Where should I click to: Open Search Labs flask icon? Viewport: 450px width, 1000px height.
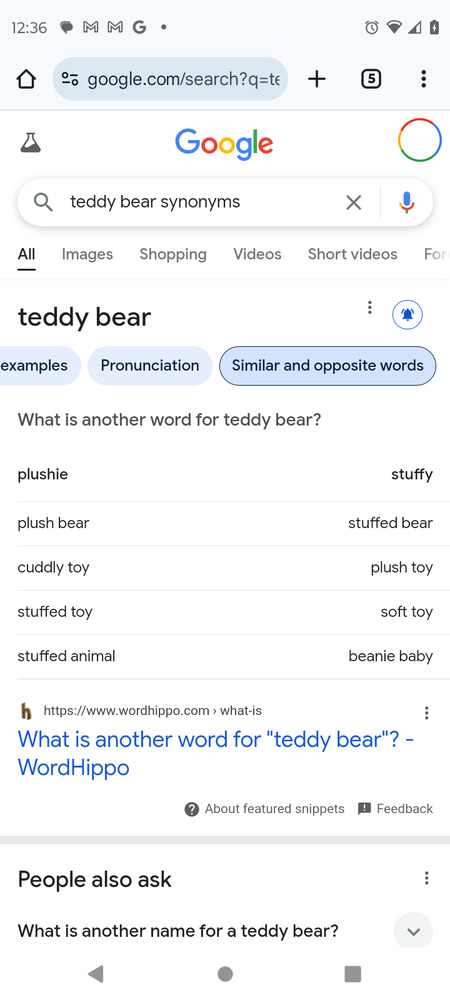pos(30,142)
